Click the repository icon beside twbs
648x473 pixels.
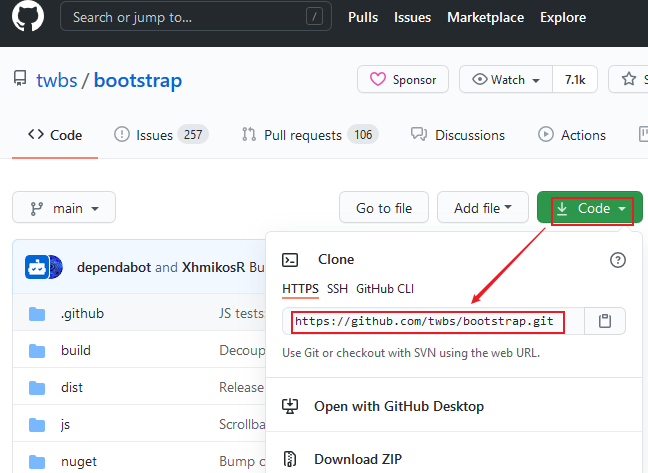pyautogui.click(x=20, y=78)
